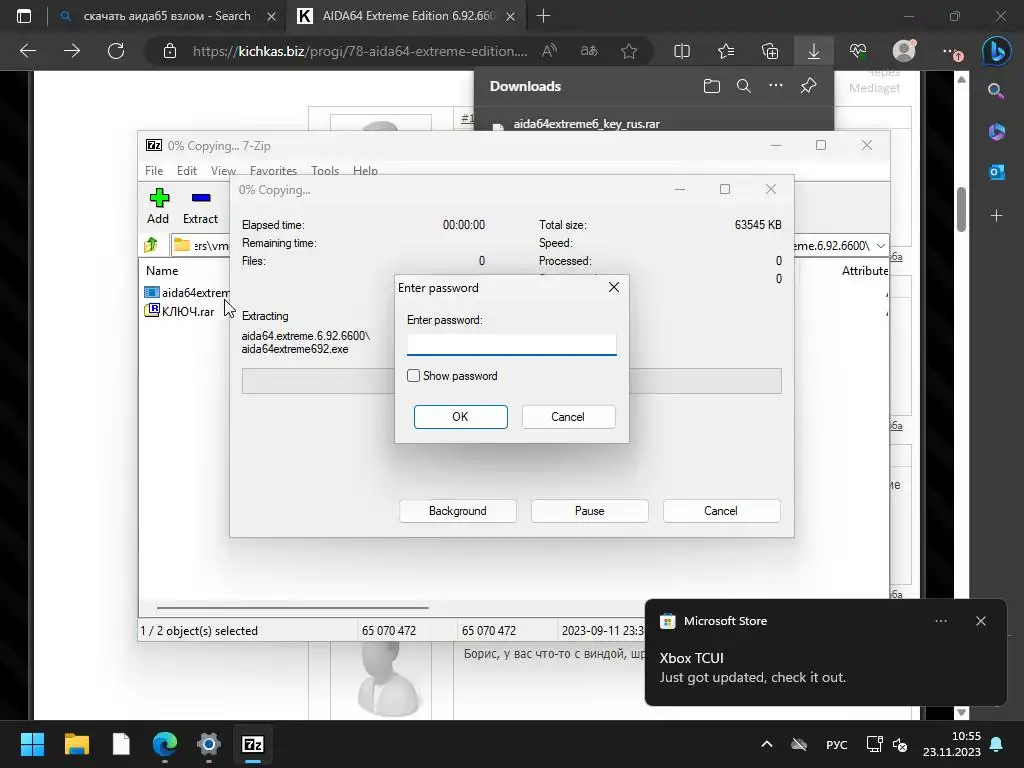Search downloads with magnifier icon

[744, 86]
